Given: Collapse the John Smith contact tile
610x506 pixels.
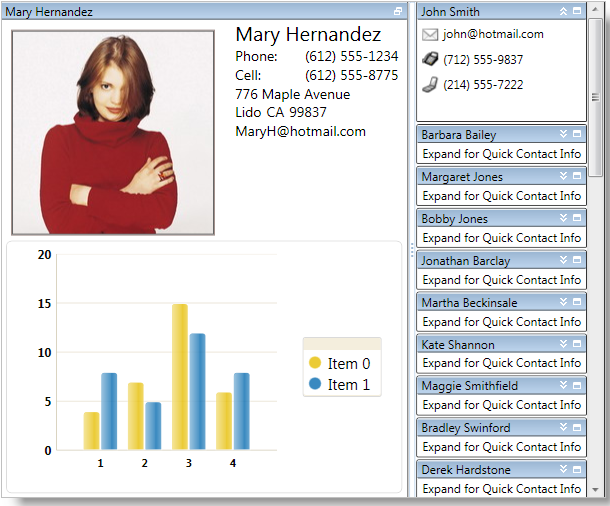Looking at the screenshot, I should (x=563, y=12).
